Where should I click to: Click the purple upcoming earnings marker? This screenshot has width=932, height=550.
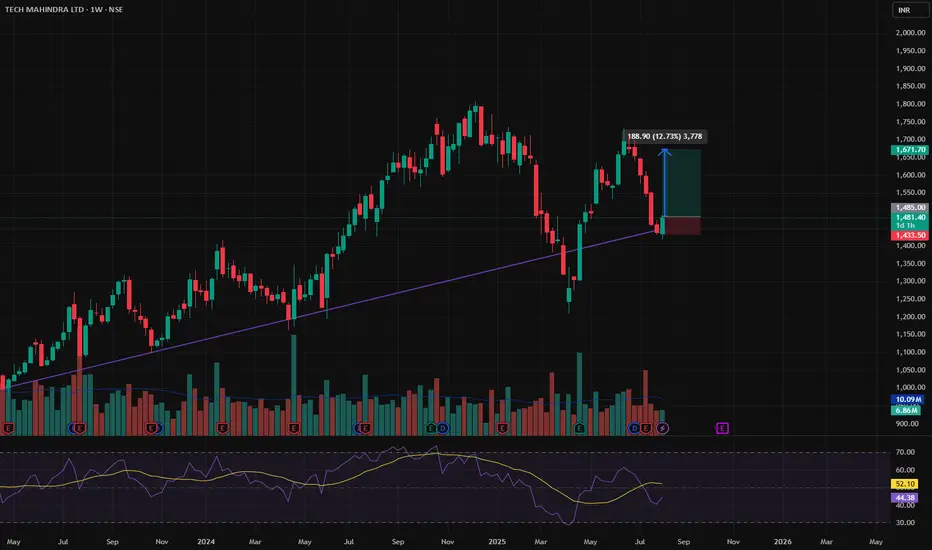(x=722, y=428)
